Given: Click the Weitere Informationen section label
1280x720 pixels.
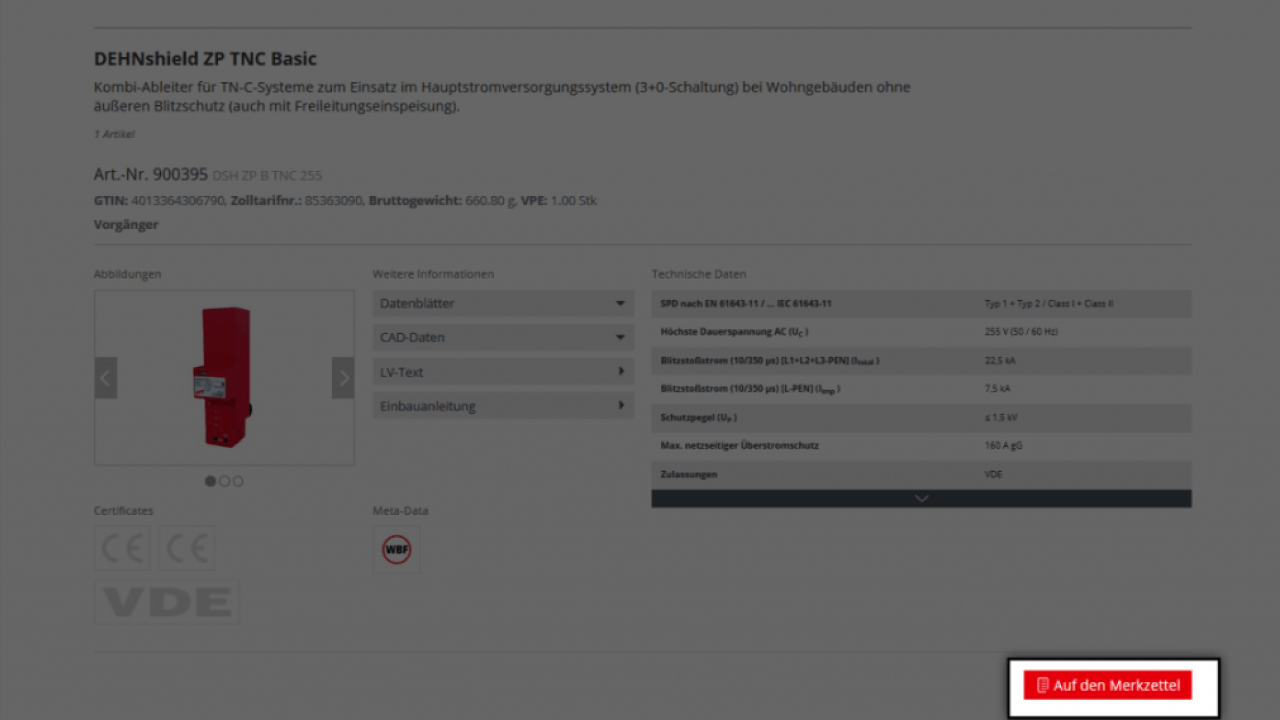Looking at the screenshot, I should coord(433,274).
